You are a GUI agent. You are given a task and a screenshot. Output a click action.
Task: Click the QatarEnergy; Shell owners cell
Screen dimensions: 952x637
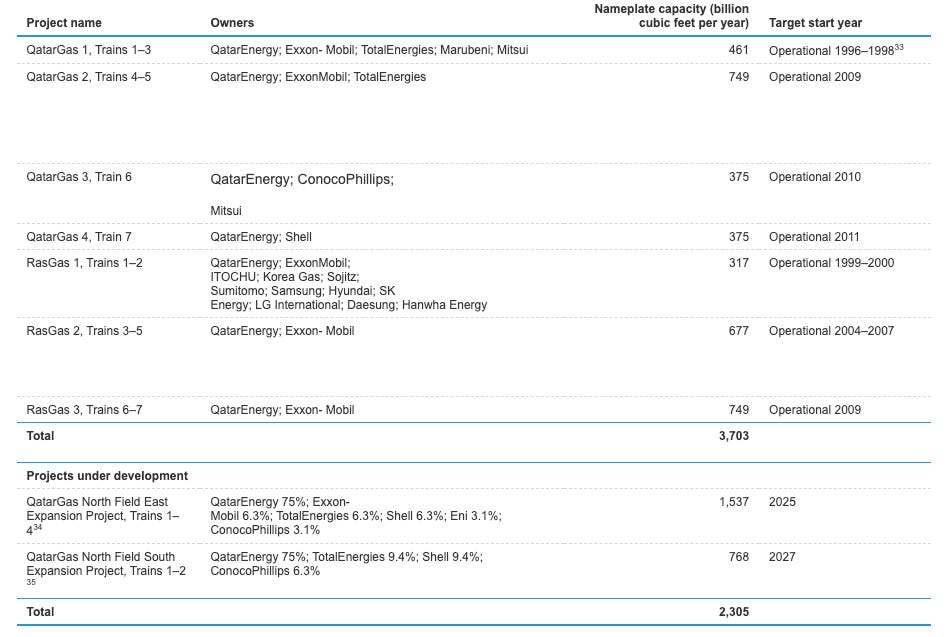(261, 237)
